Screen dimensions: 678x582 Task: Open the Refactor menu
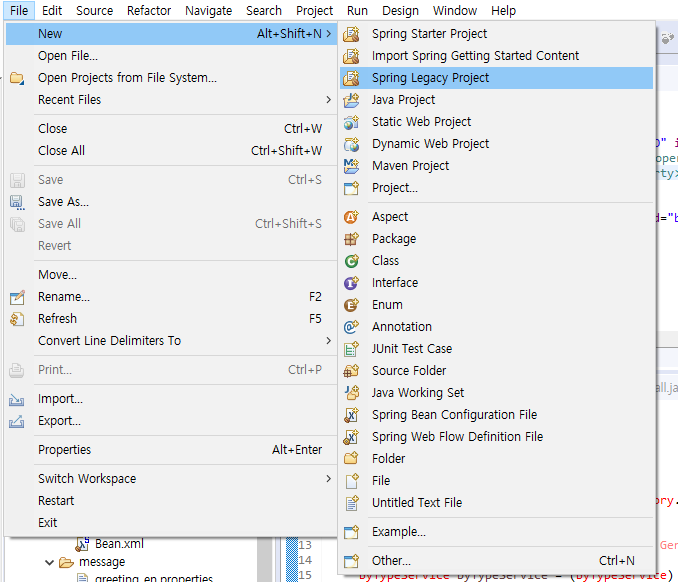[x=149, y=10]
